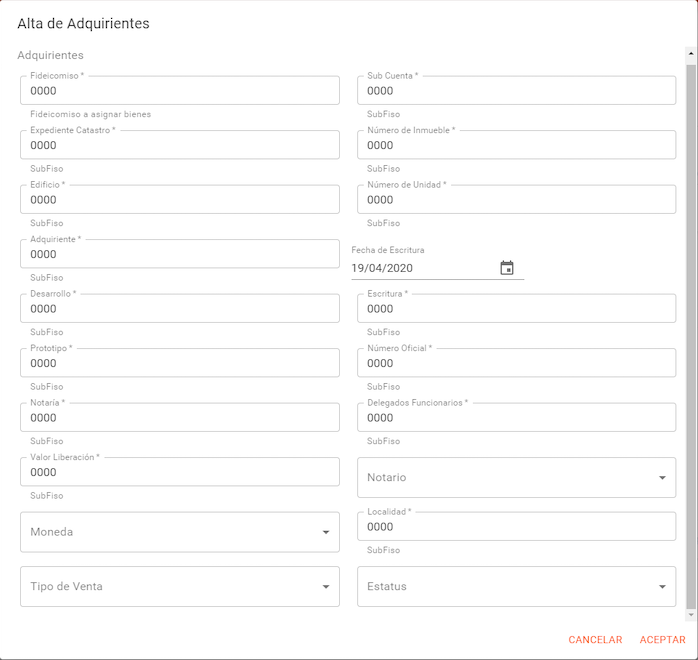Select the Expediente Catastro field
This screenshot has height=660, width=698.
[179, 145]
